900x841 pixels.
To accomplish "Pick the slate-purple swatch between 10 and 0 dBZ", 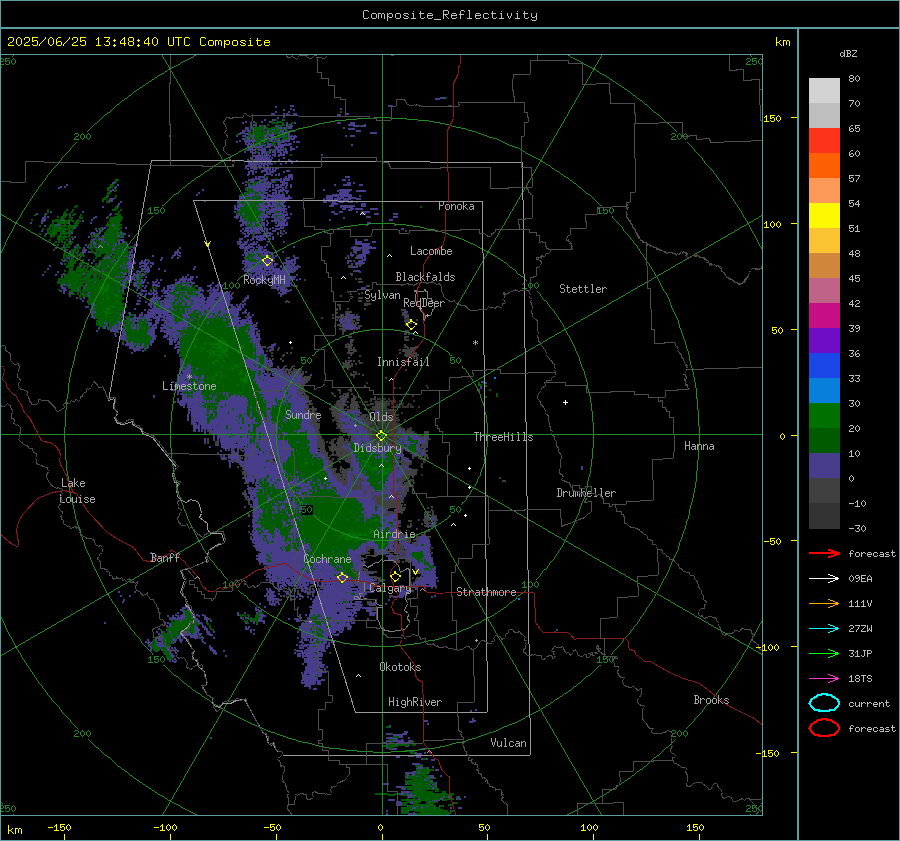I will click(824, 466).
